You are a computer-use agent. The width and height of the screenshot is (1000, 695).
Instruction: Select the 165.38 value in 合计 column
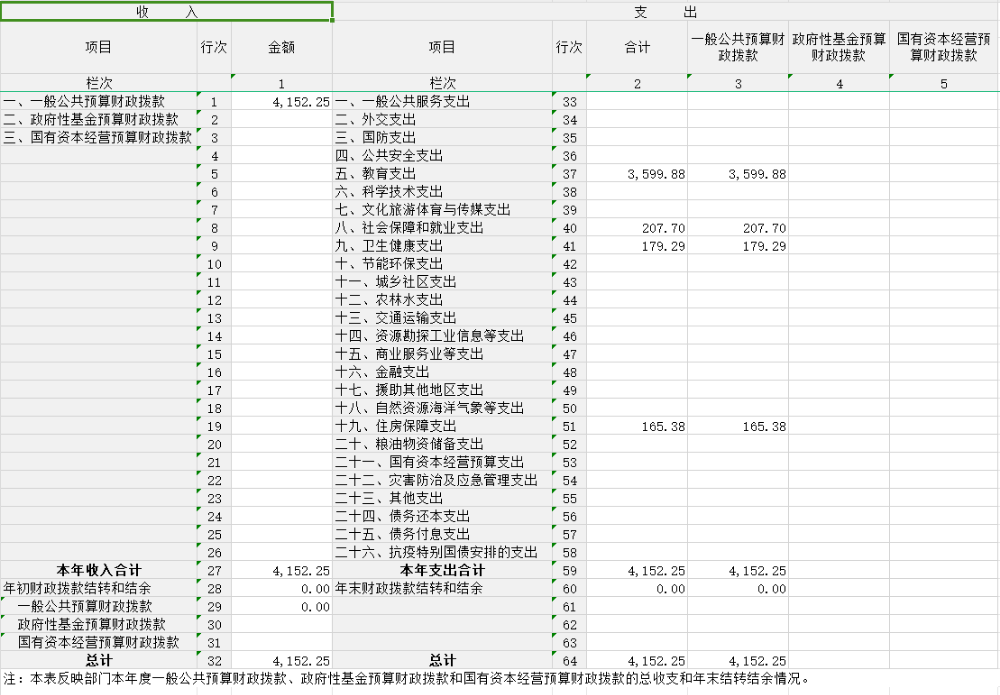tap(637, 426)
